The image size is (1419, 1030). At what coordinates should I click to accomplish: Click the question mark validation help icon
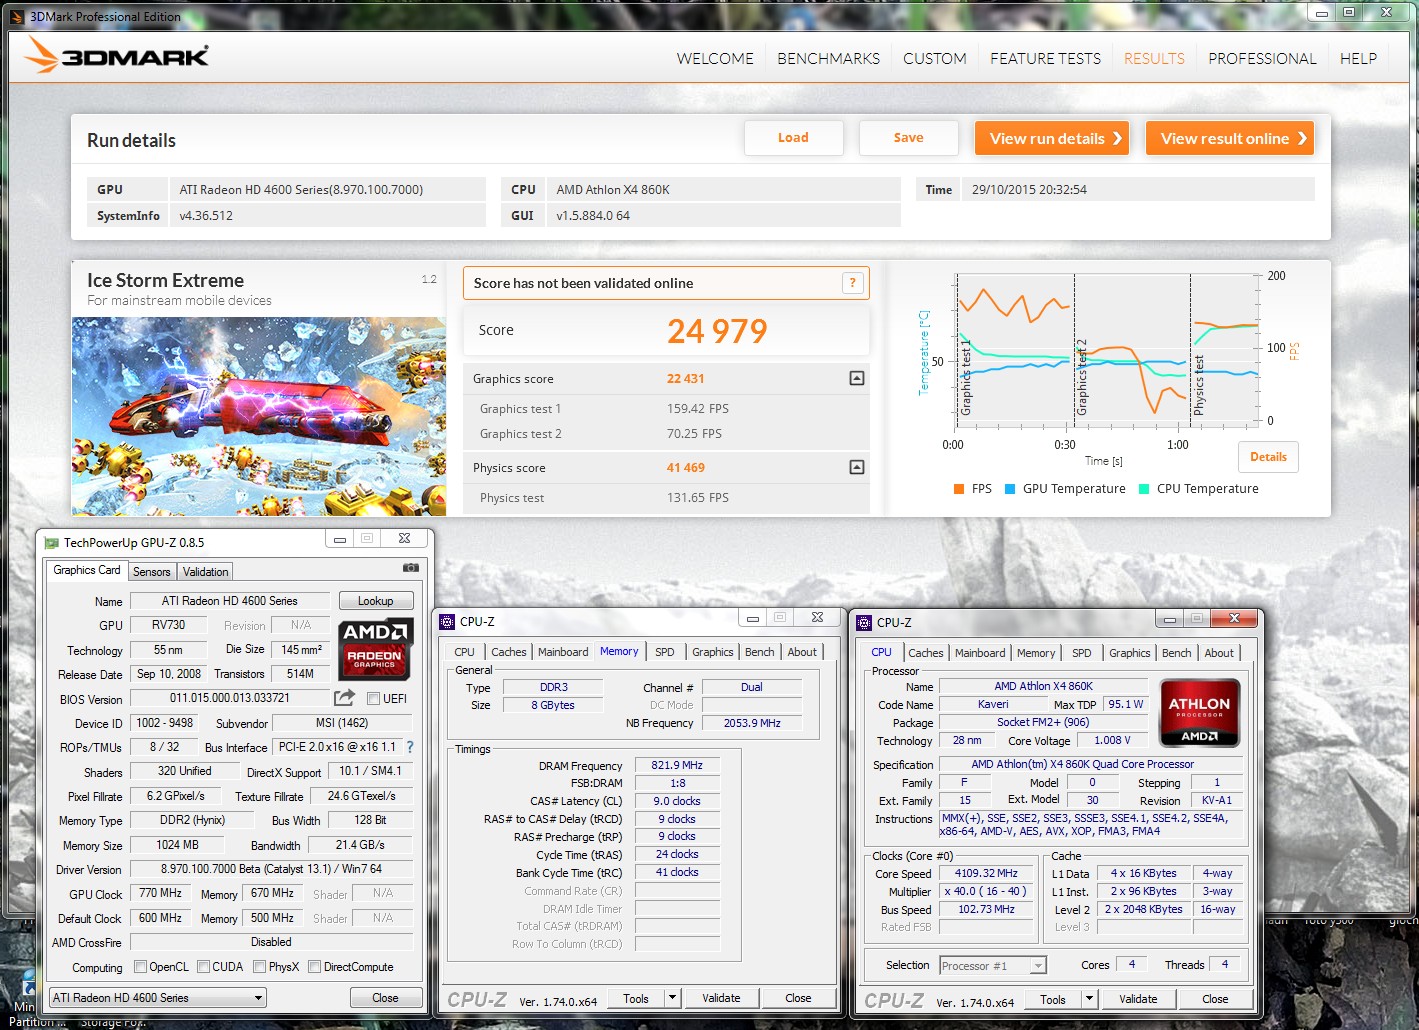tap(852, 283)
